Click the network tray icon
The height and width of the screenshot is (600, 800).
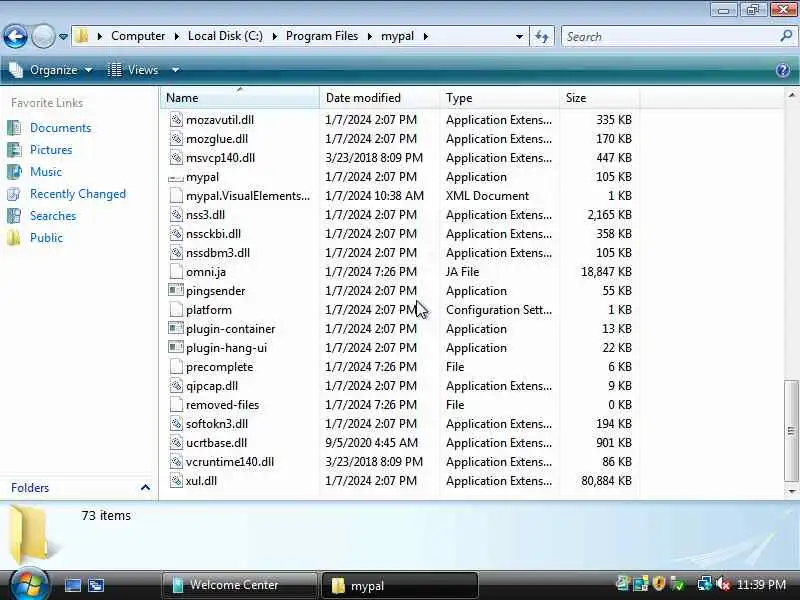(705, 583)
